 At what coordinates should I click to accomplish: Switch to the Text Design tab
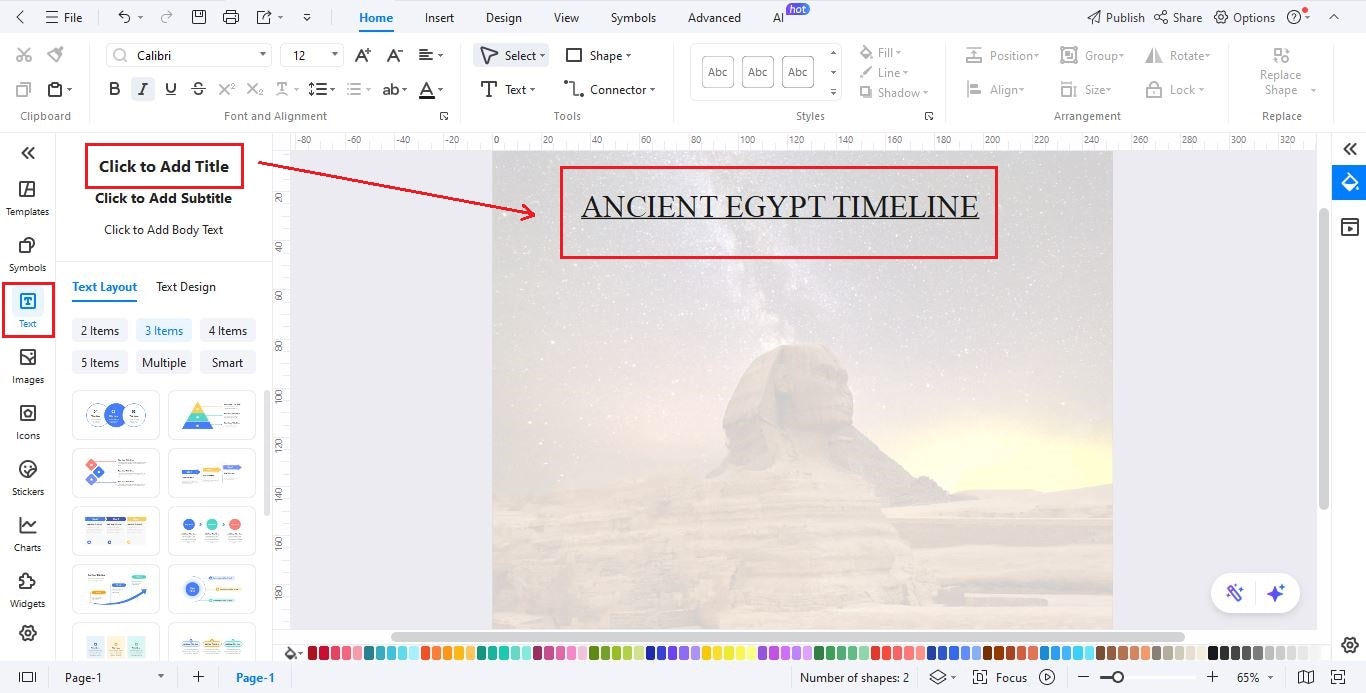click(x=185, y=287)
